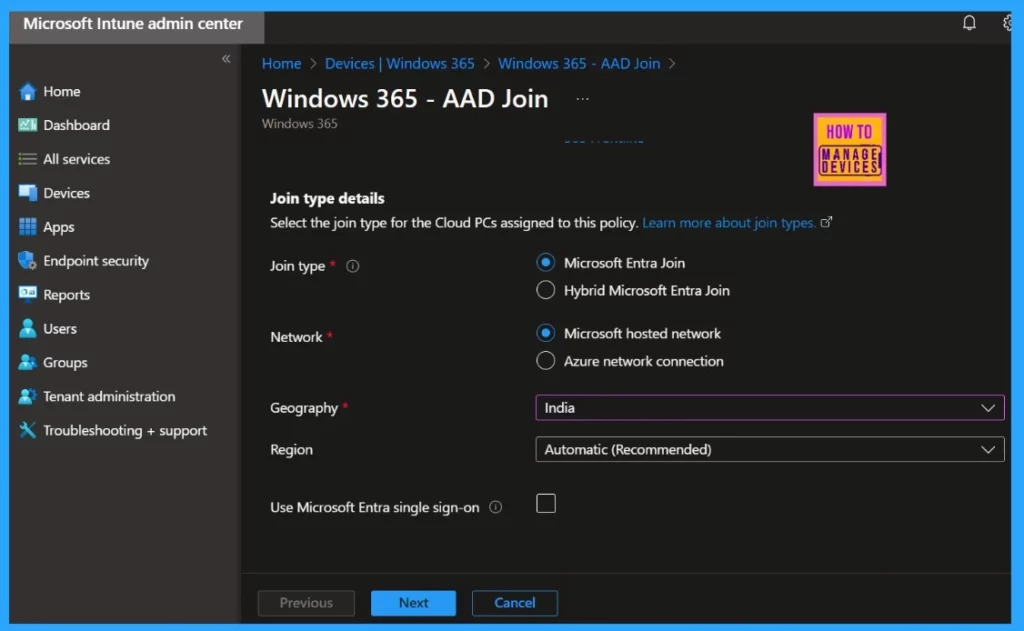
Task: Click the Next button
Action: click(413, 603)
